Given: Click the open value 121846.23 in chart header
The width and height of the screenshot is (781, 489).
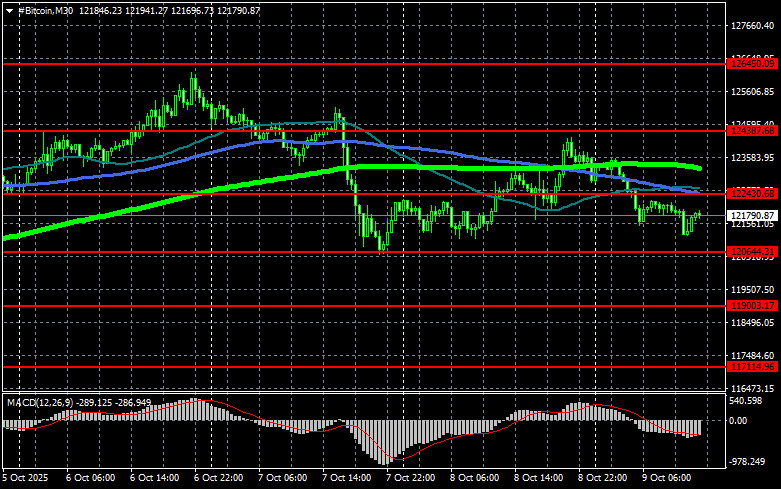Looking at the screenshot, I should pos(100,10).
